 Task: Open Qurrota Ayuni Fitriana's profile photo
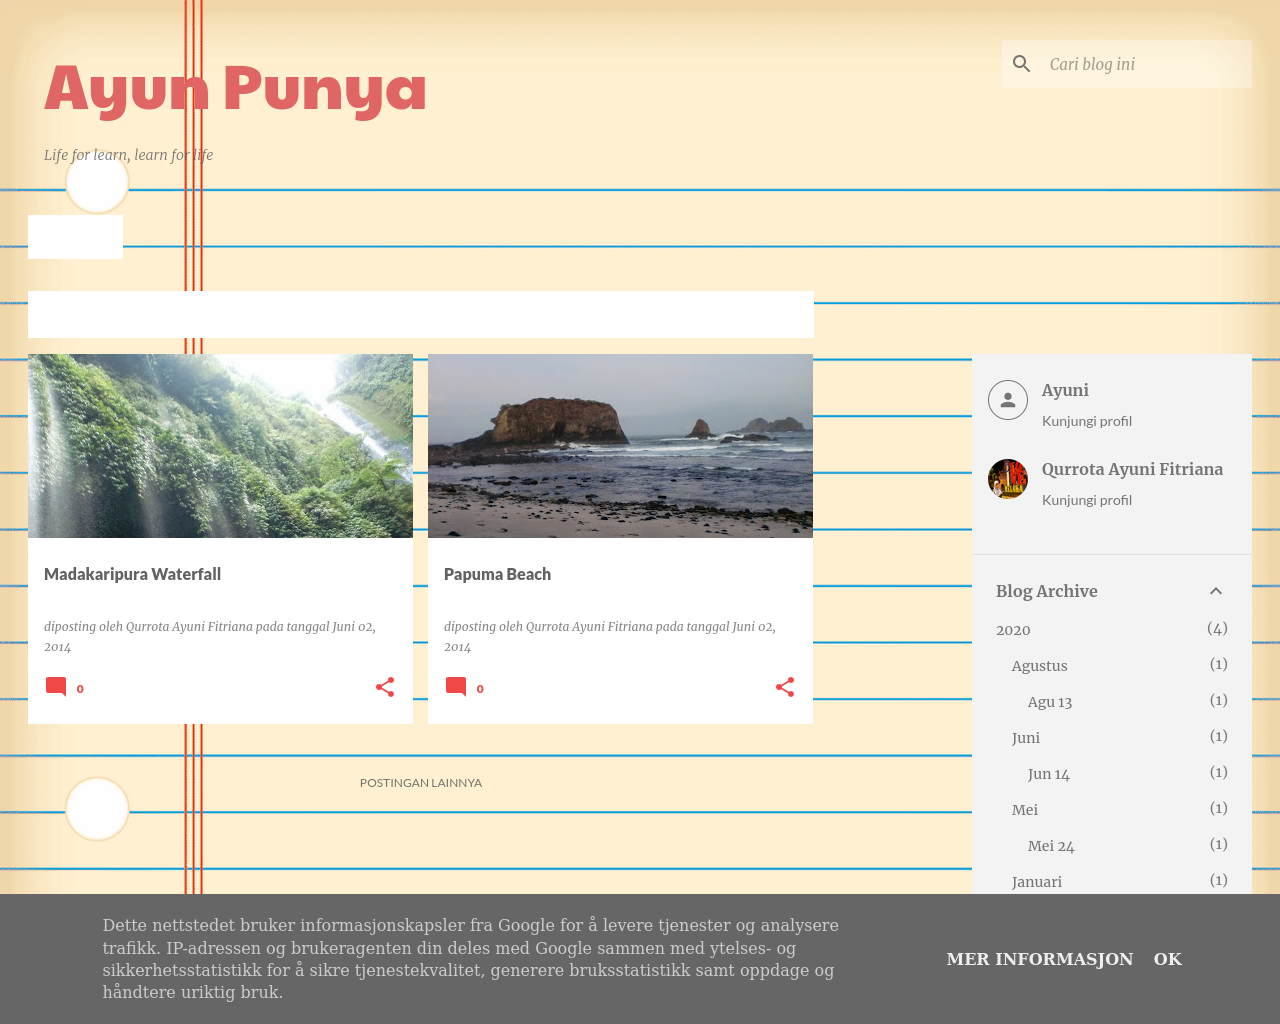(x=1008, y=479)
